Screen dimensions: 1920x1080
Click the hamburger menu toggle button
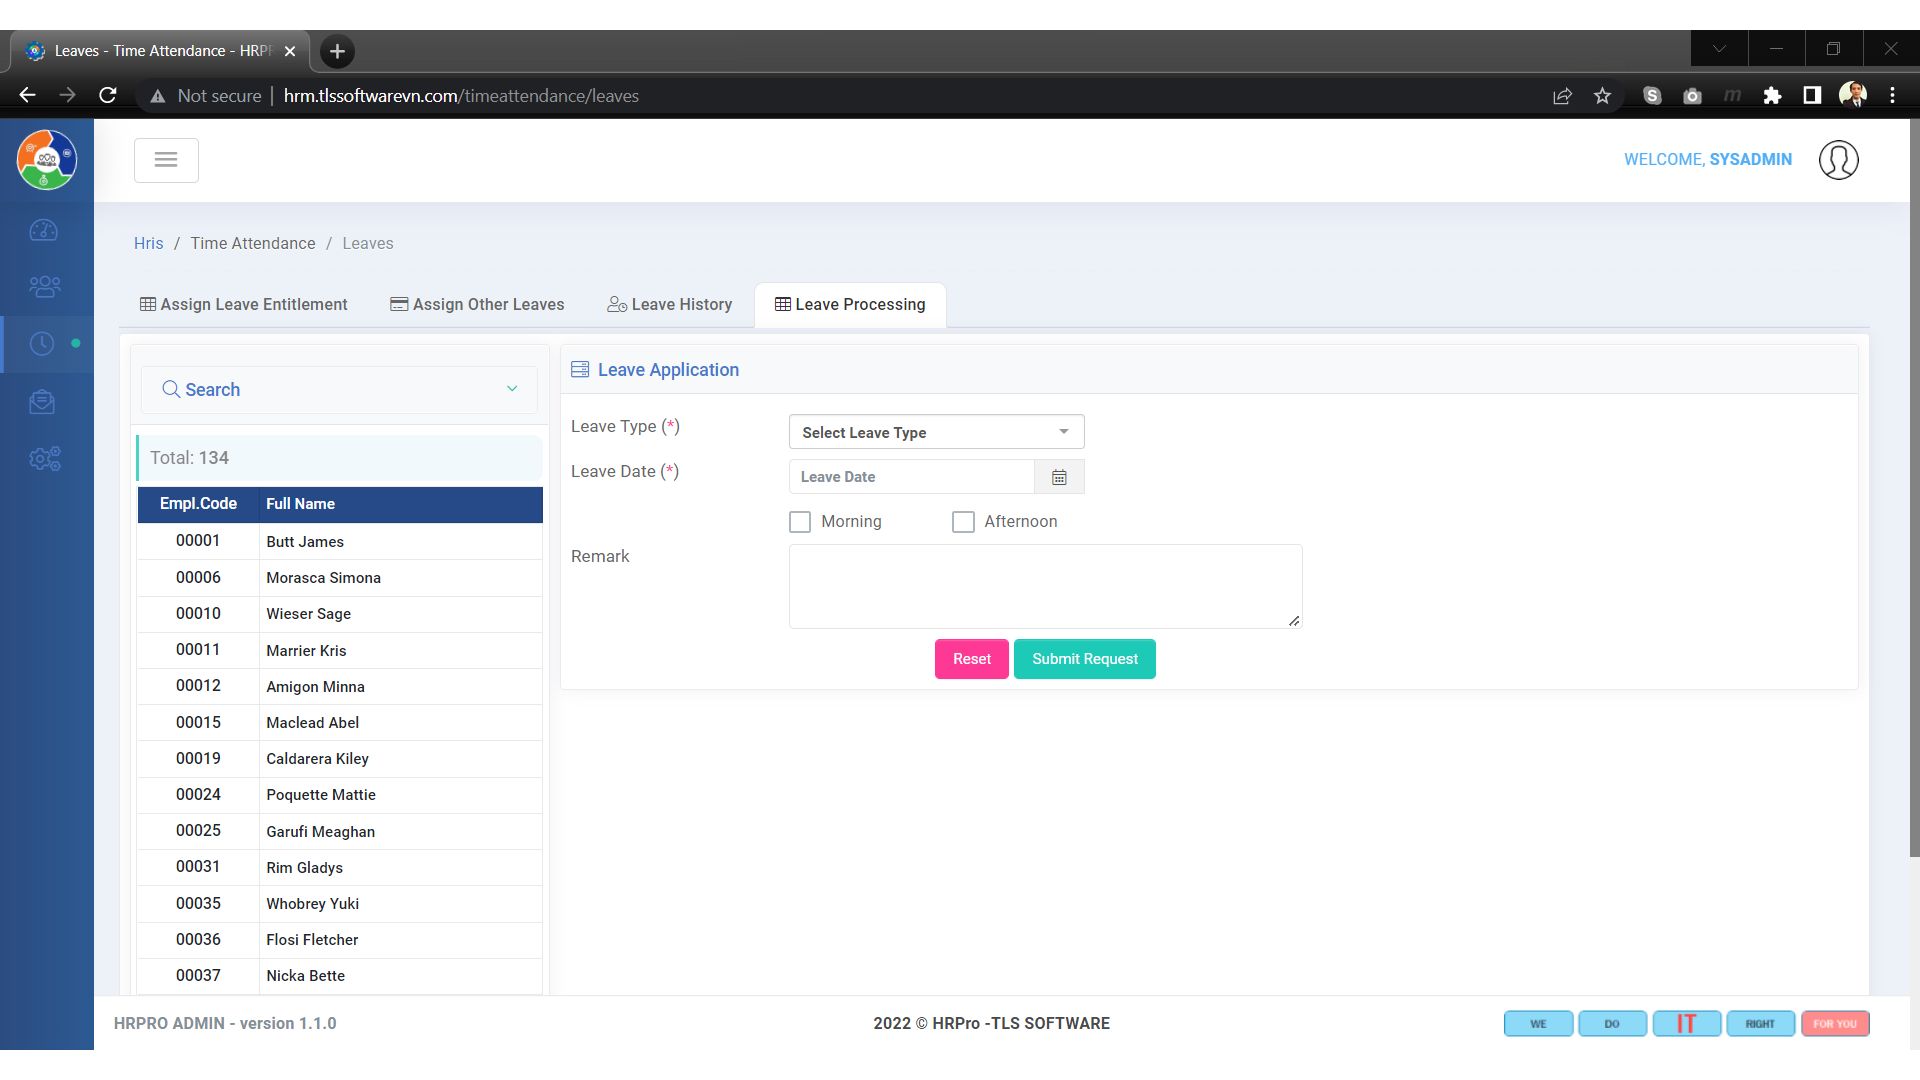click(166, 160)
